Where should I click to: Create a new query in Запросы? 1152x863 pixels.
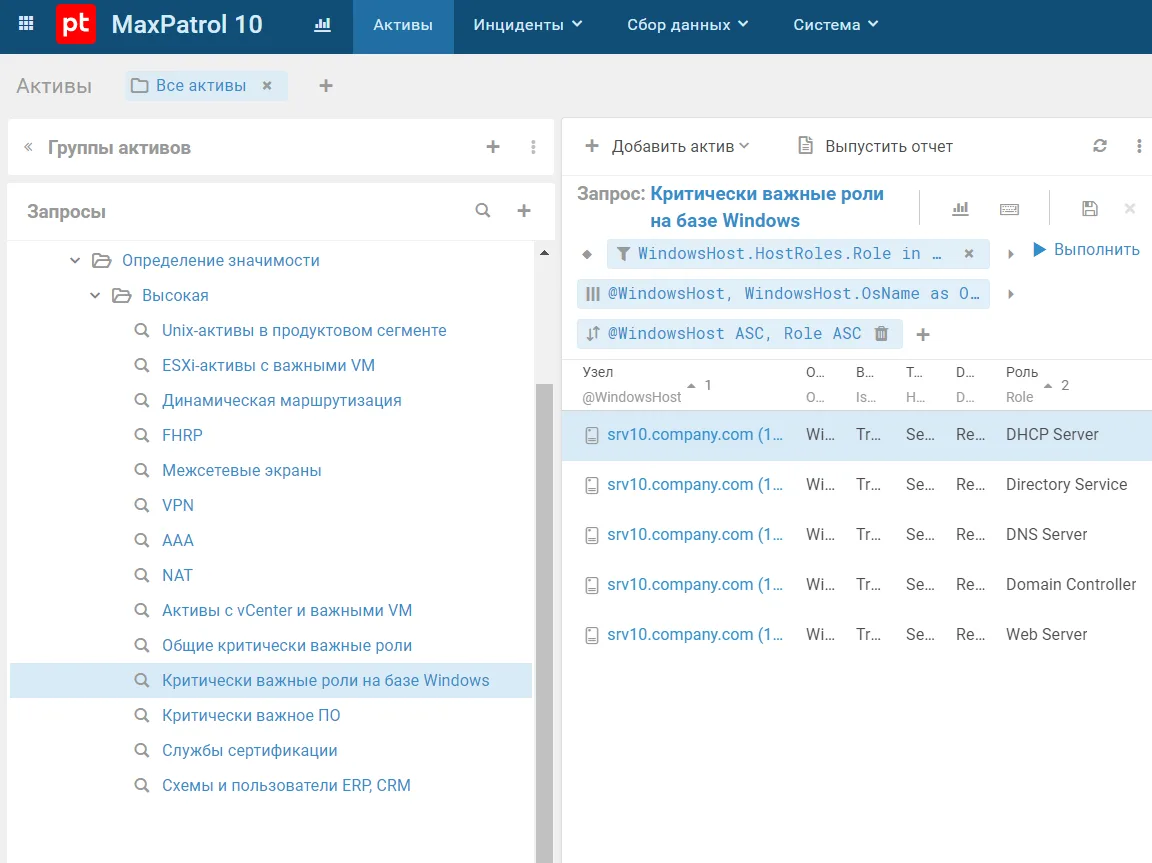coord(524,211)
